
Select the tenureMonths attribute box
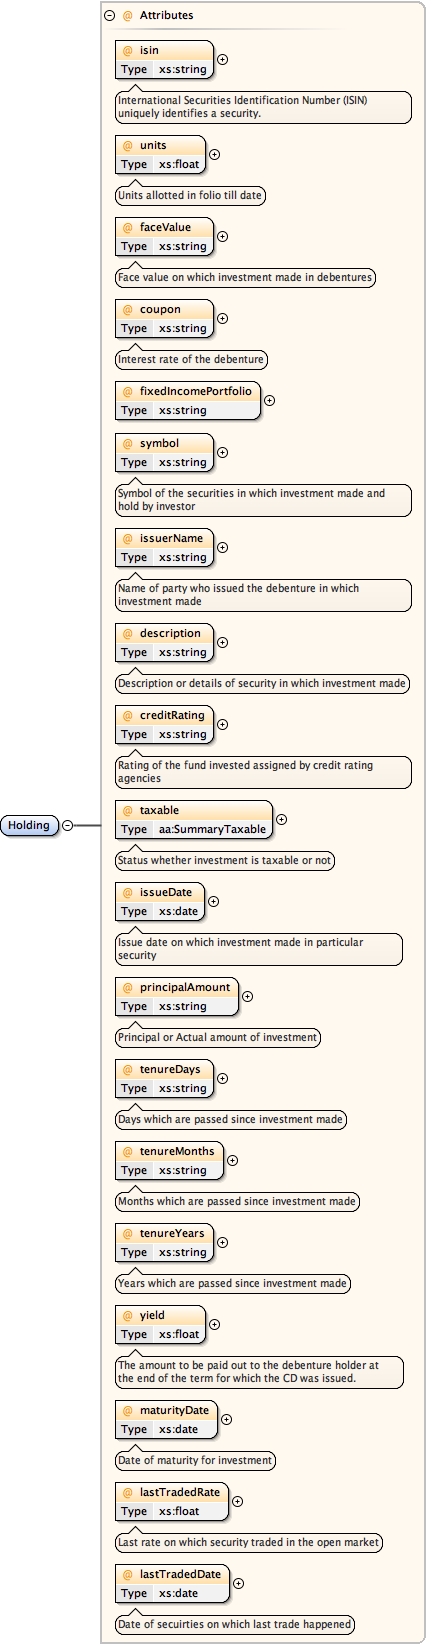coord(169,1160)
